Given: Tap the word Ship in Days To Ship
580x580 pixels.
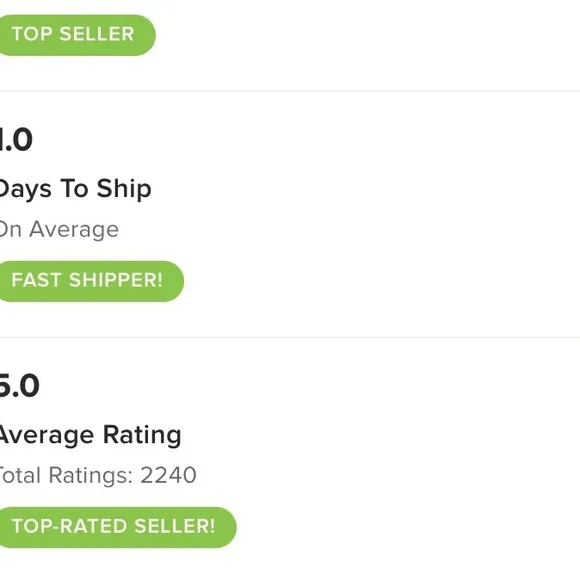Looking at the screenshot, I should [124, 189].
